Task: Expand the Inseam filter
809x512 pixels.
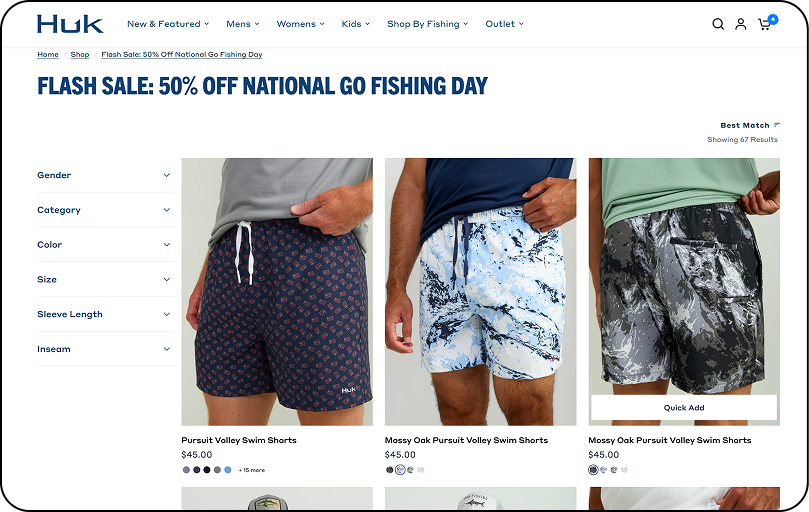Action: tap(104, 349)
